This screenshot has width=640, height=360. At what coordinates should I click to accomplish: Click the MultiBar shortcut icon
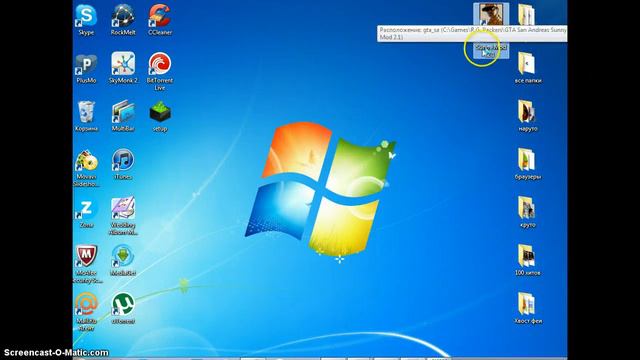[x=123, y=112]
